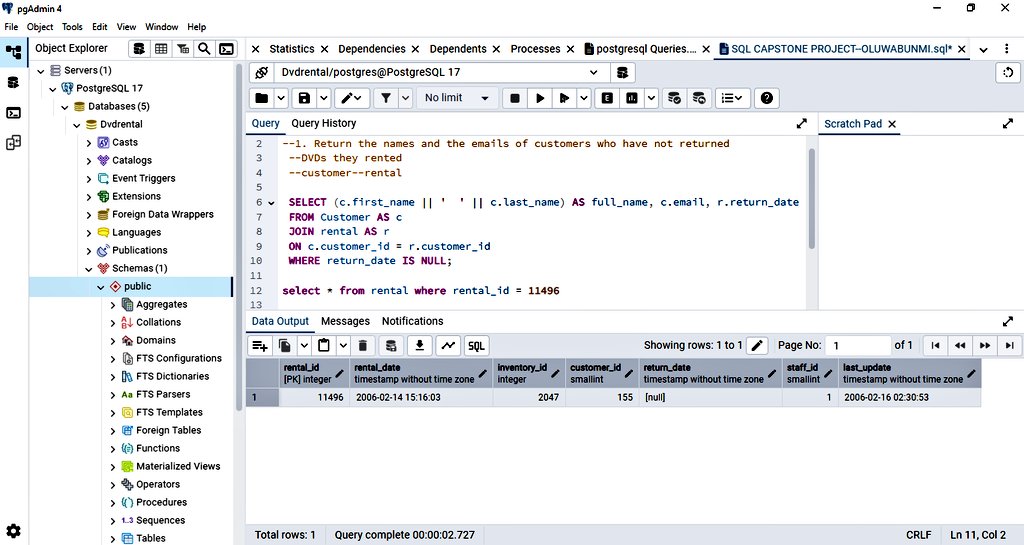This screenshot has height=545, width=1024.
Task: Click the Stop query square button
Action: (515, 98)
